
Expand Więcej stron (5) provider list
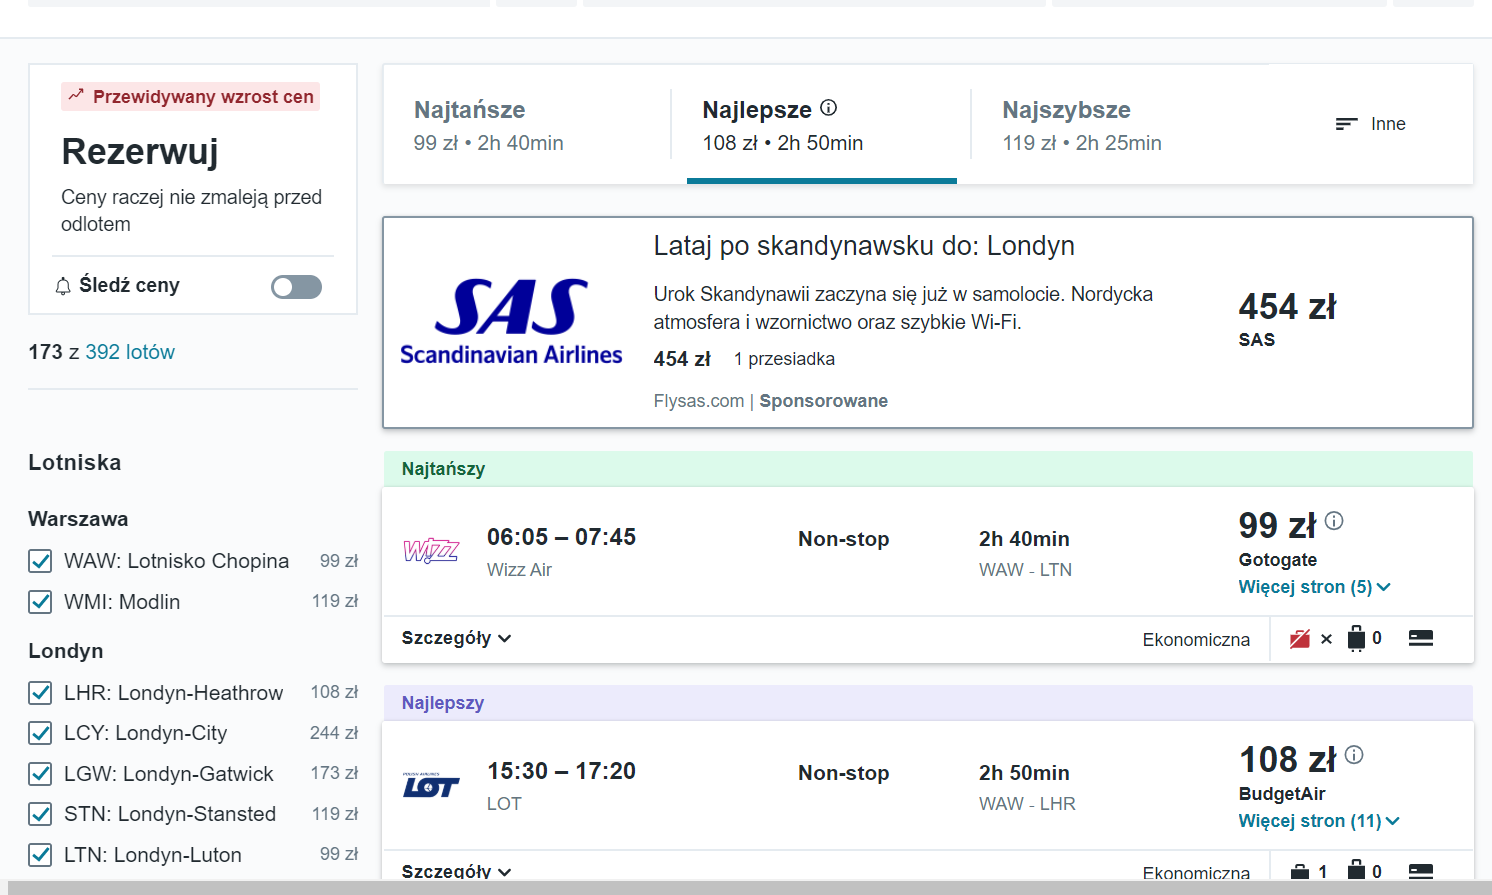tap(1314, 587)
